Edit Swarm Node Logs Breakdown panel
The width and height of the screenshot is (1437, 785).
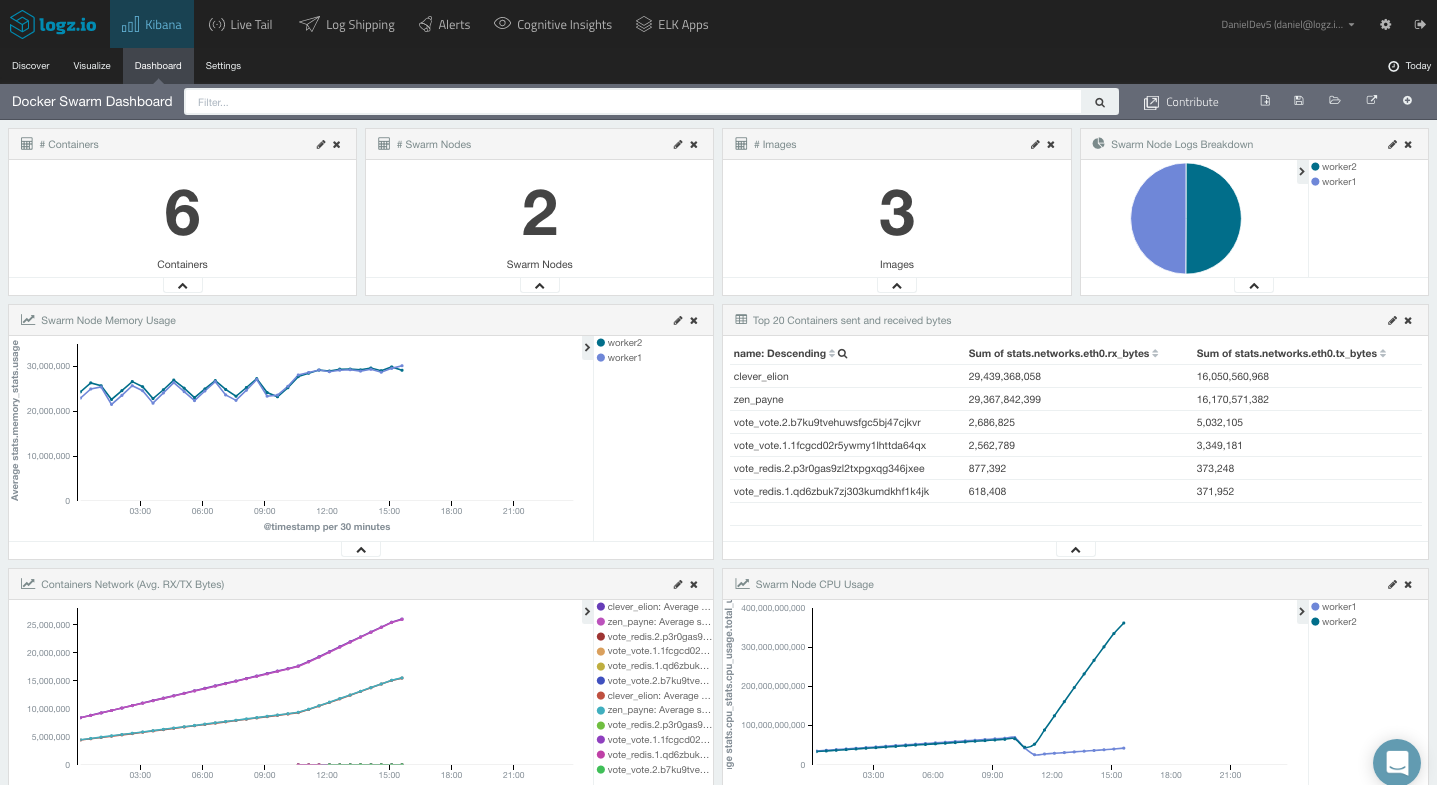(1392, 144)
